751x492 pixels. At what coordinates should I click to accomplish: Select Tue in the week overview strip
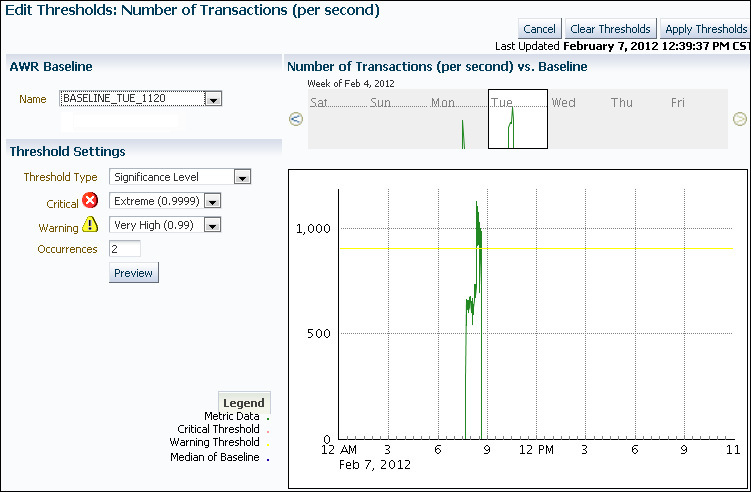[x=517, y=119]
